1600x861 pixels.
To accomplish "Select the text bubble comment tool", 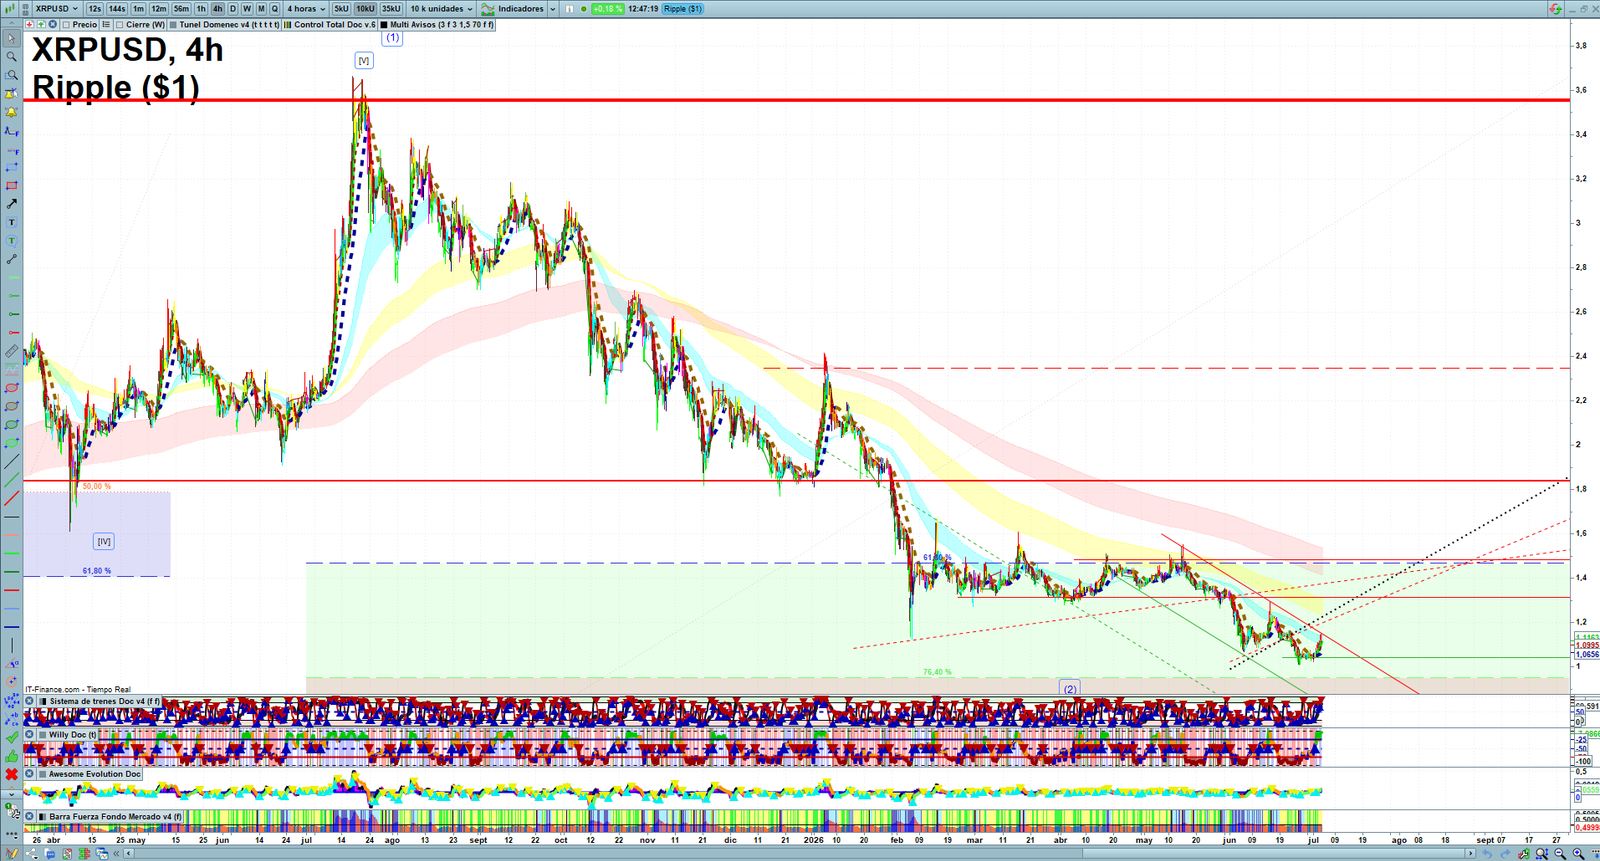I will pyautogui.click(x=12, y=241).
